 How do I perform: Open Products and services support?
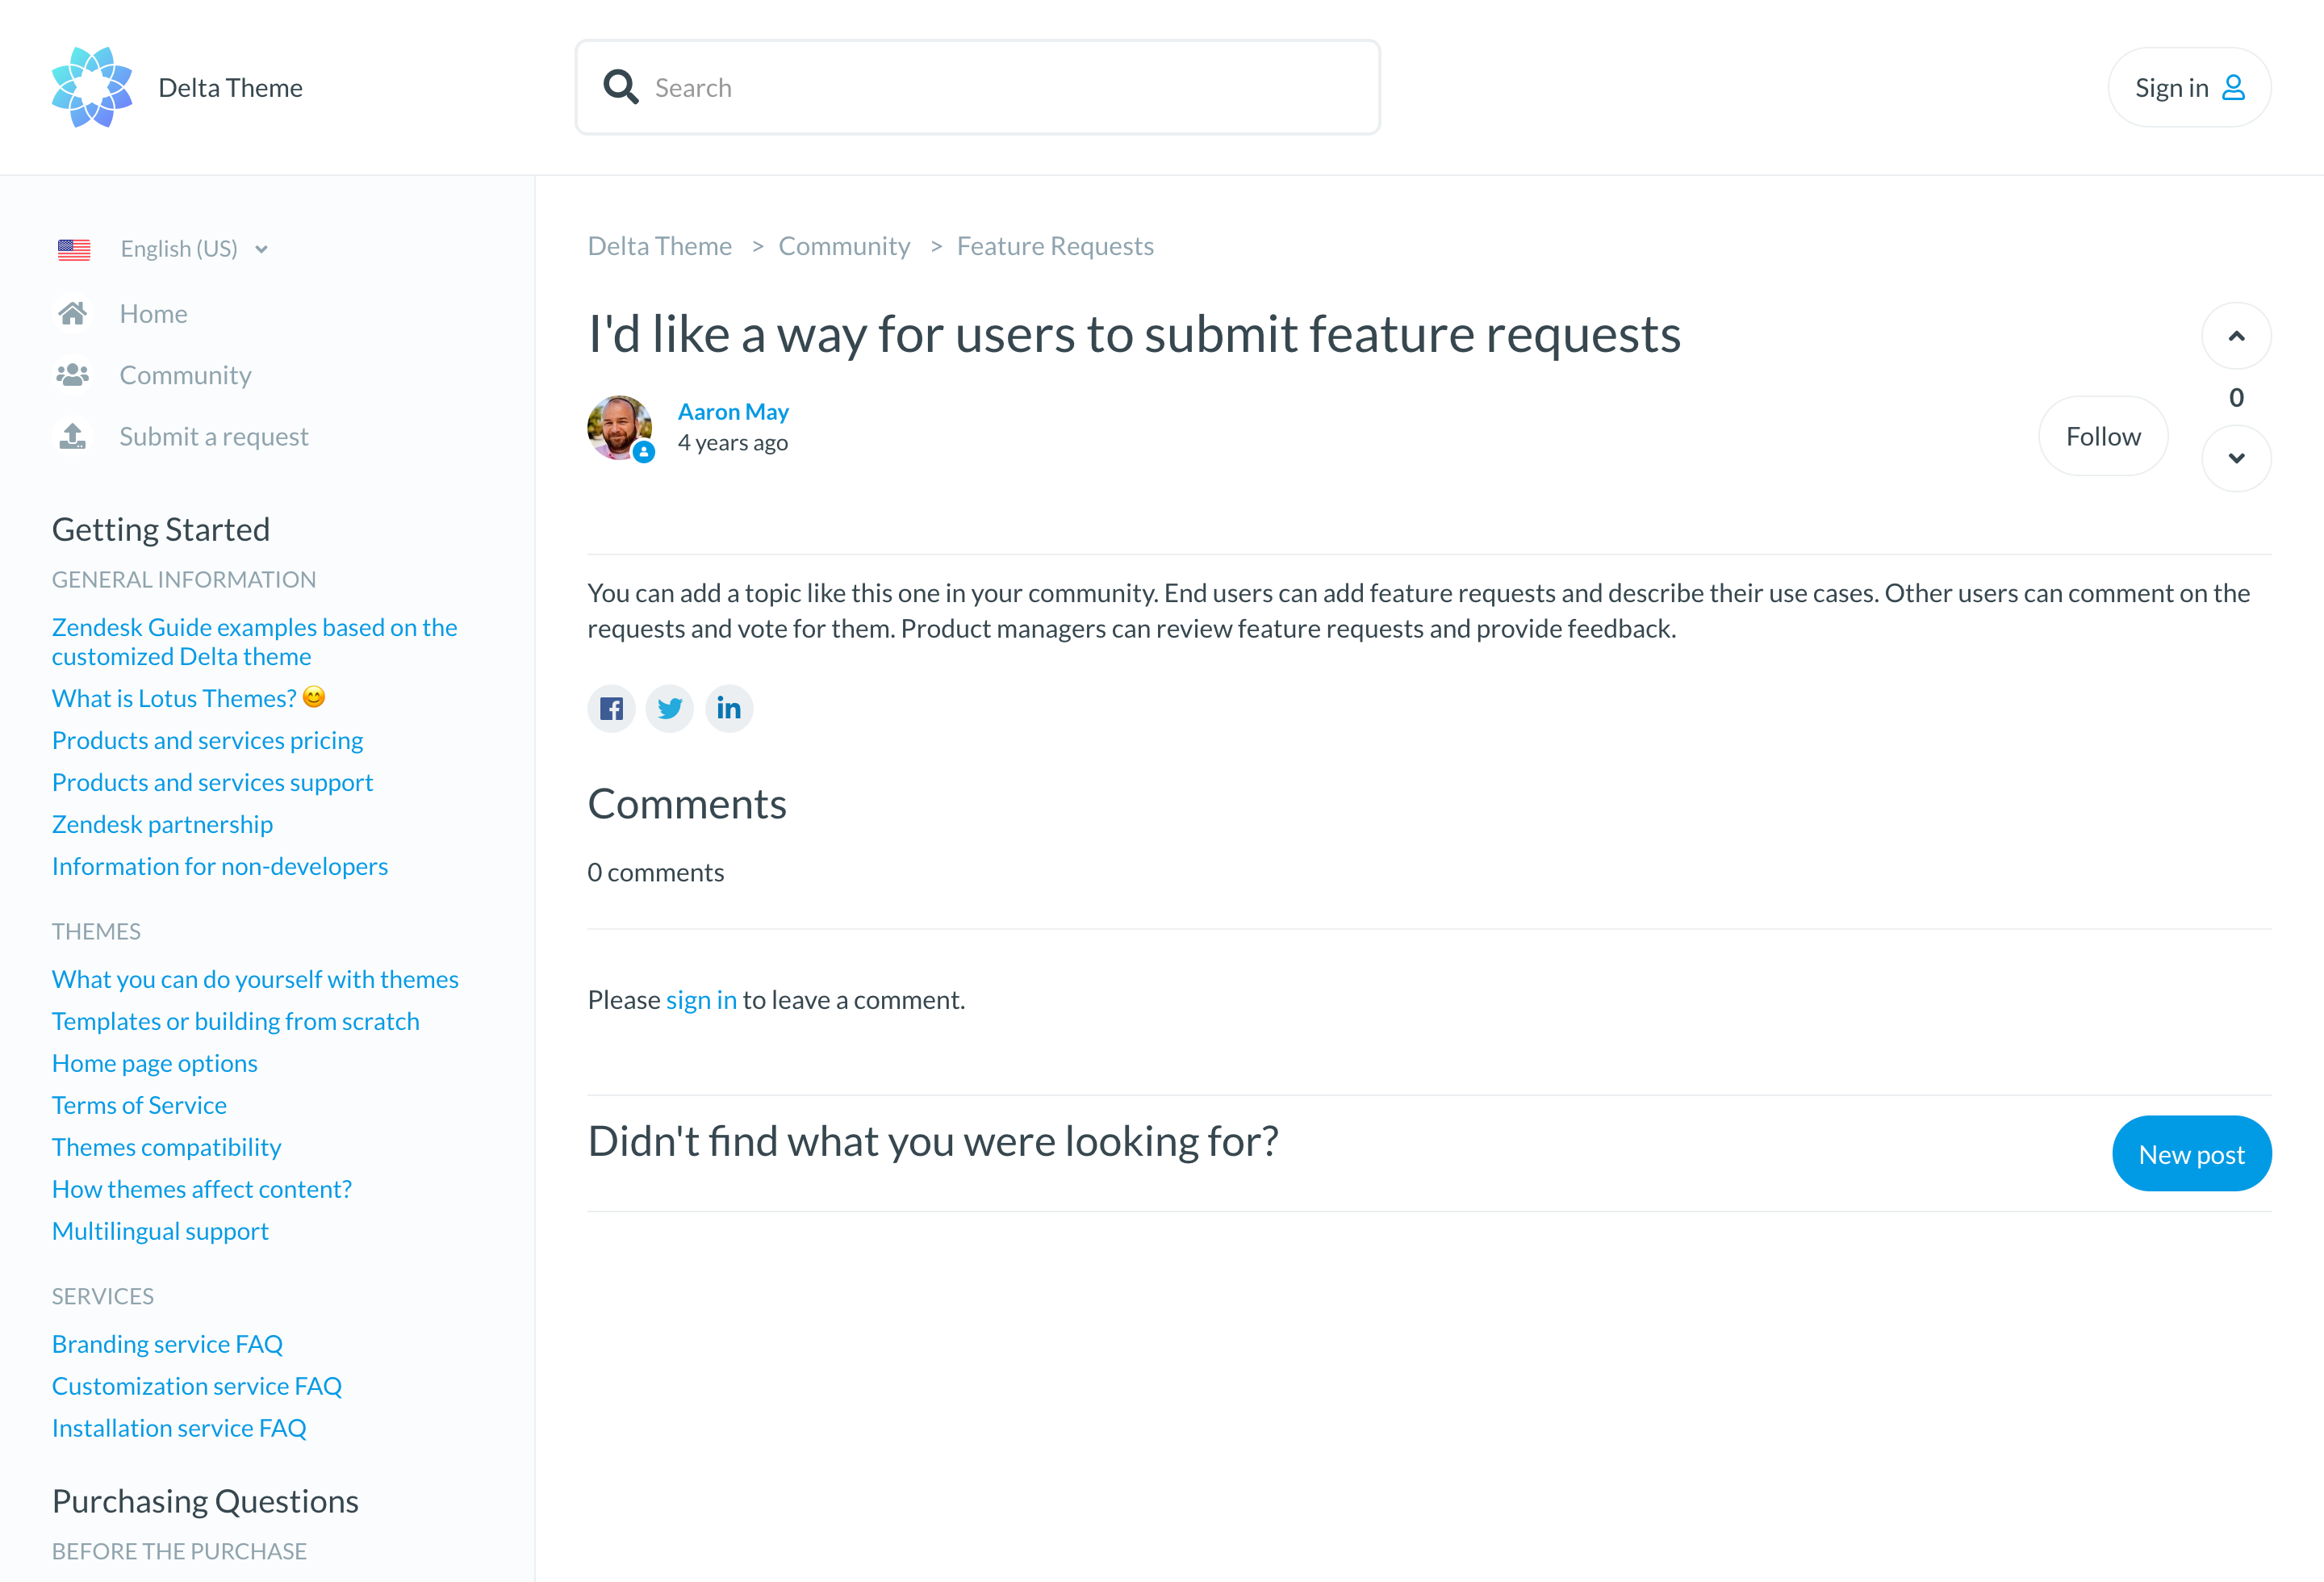click(x=212, y=782)
